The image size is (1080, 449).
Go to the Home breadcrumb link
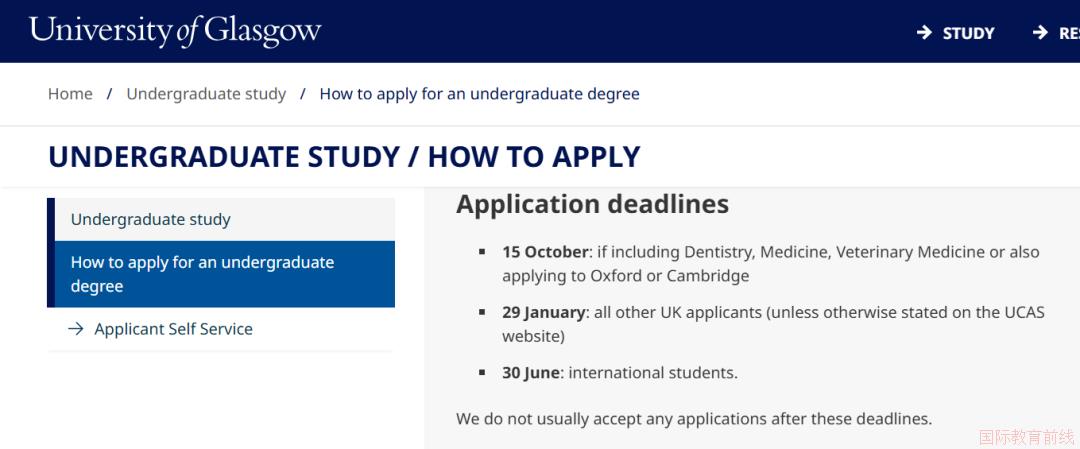70,94
